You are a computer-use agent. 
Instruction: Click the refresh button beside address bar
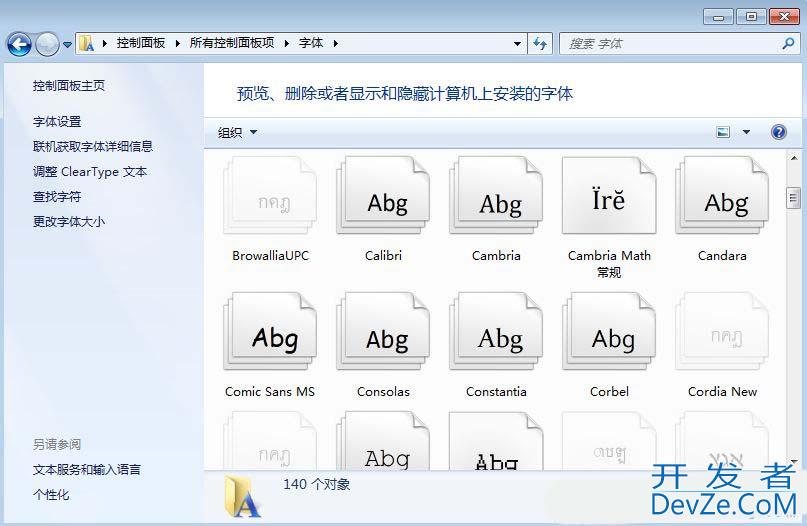tap(540, 44)
